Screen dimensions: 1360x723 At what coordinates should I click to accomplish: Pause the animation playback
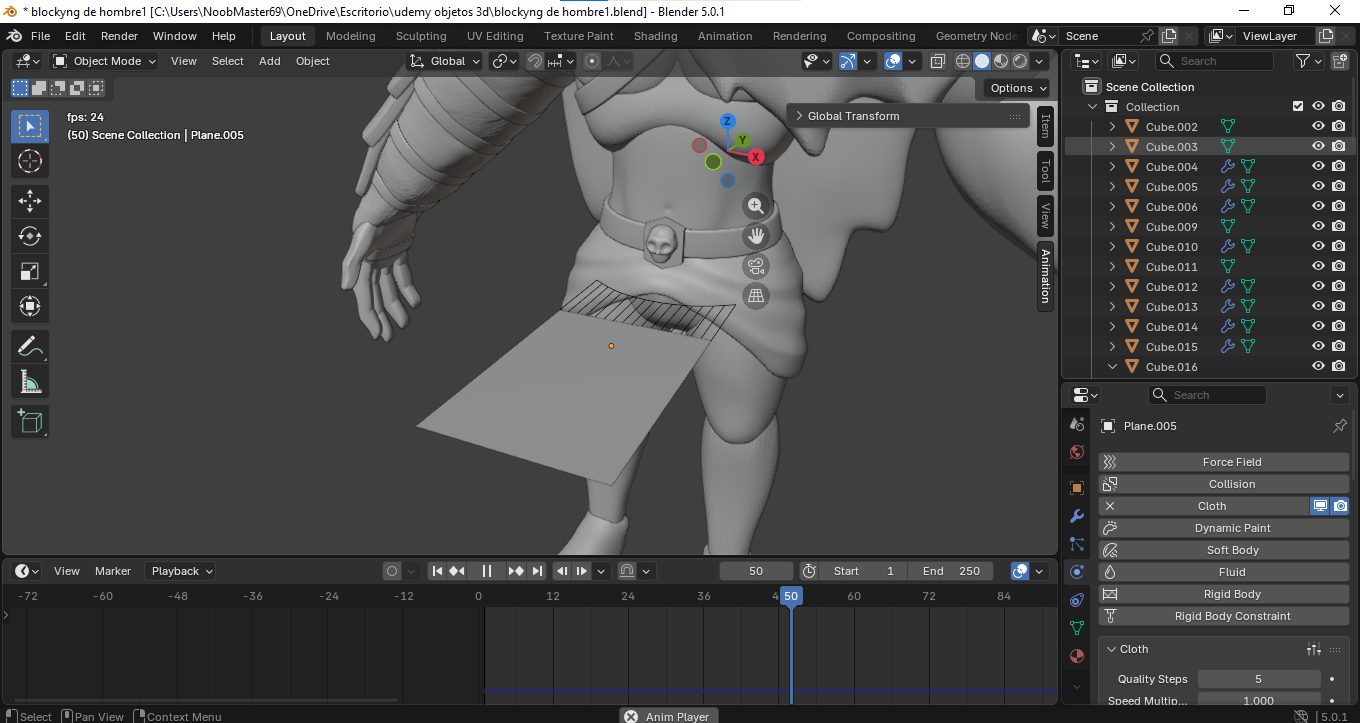click(x=487, y=571)
